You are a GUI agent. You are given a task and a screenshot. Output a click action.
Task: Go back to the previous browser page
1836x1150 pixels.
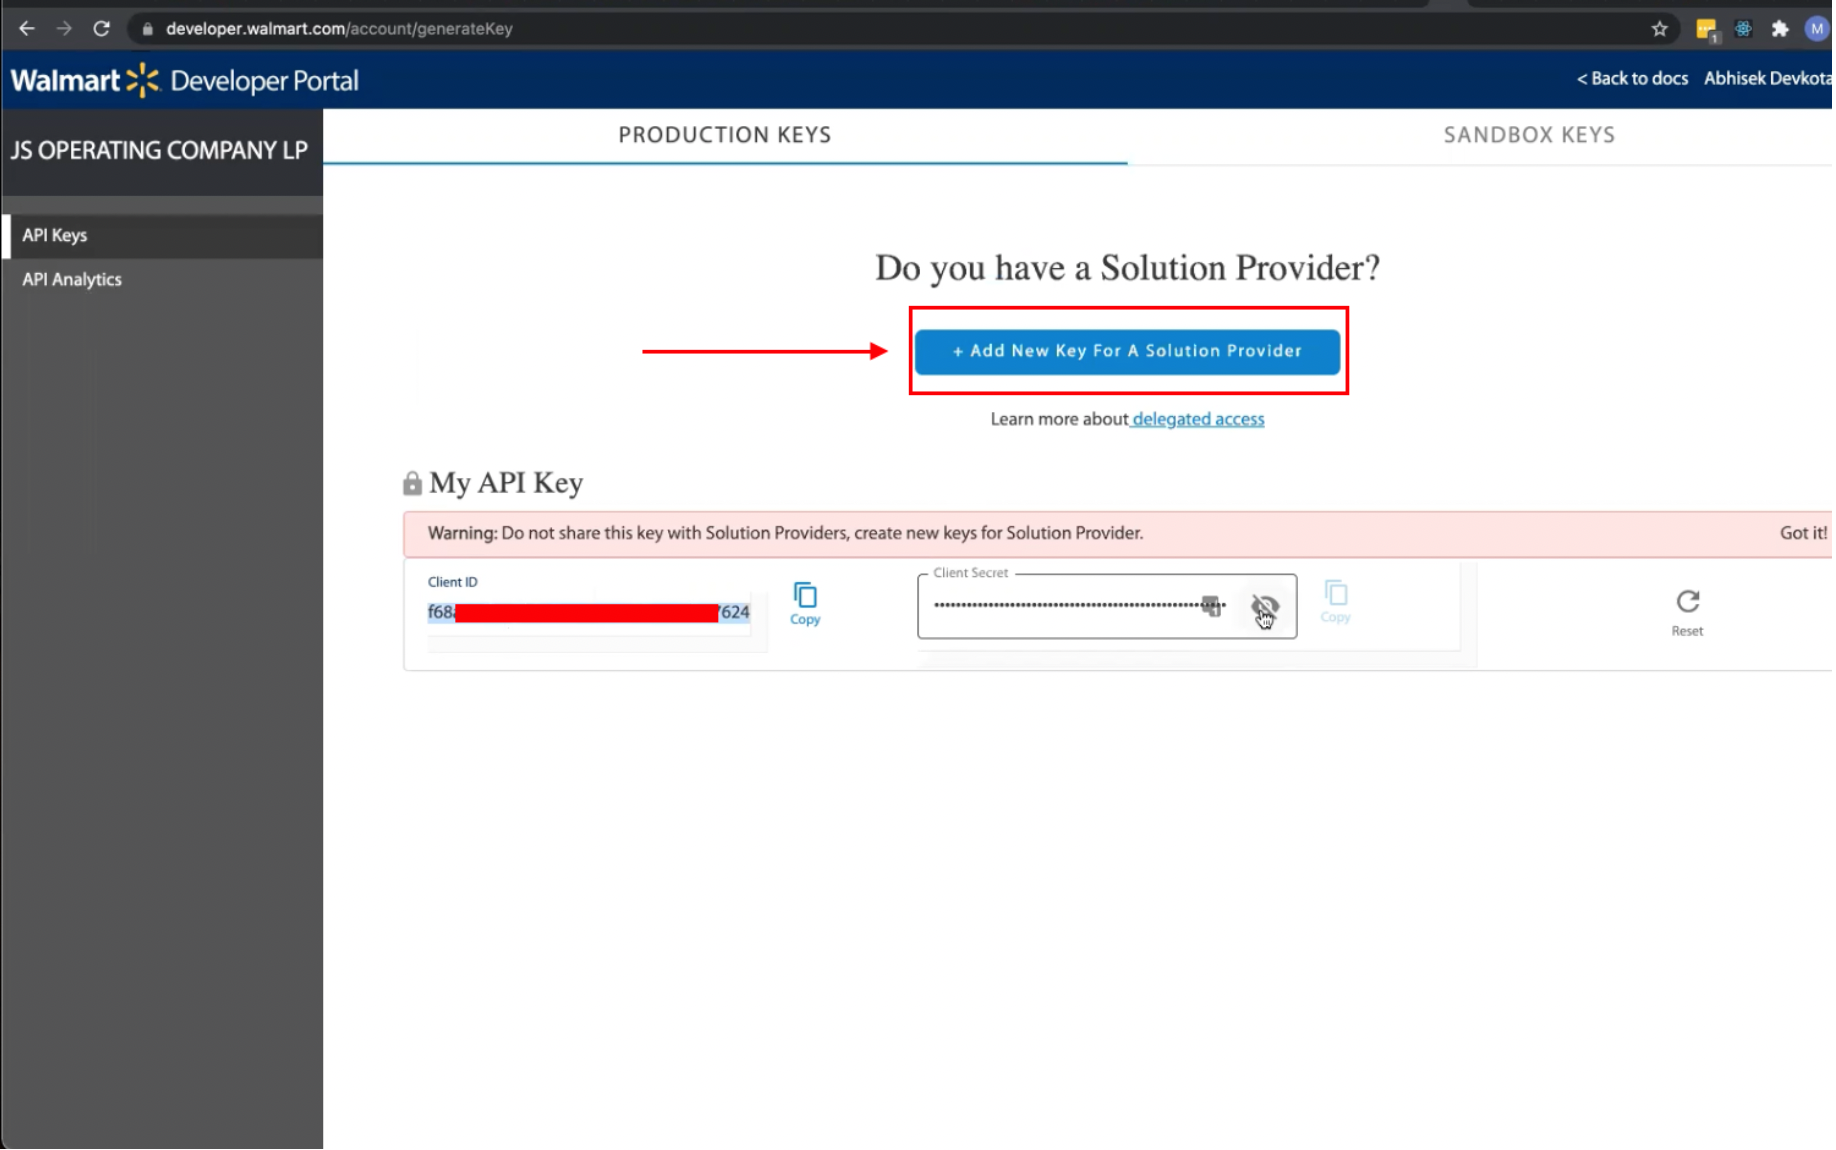click(x=27, y=29)
